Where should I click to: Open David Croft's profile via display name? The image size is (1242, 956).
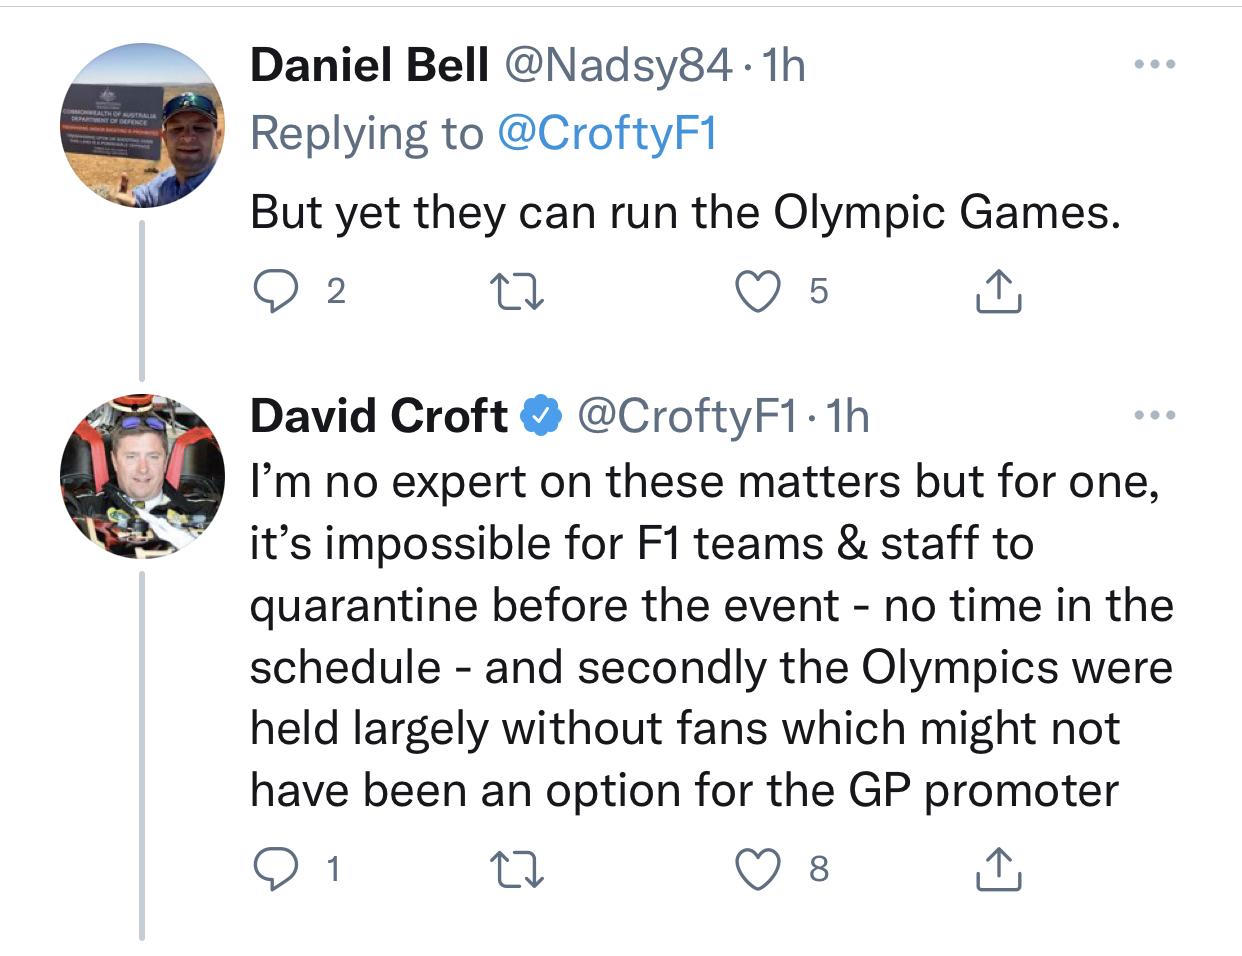[379, 416]
